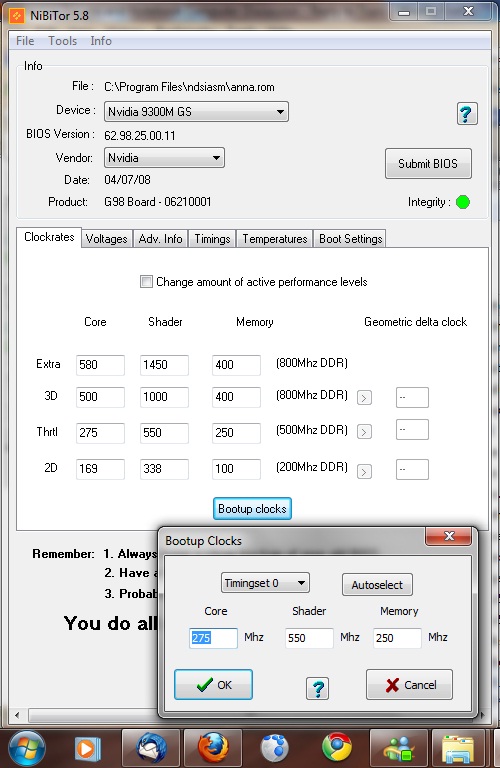Switch to the Timings tab
This screenshot has width=500, height=768.
(212, 239)
